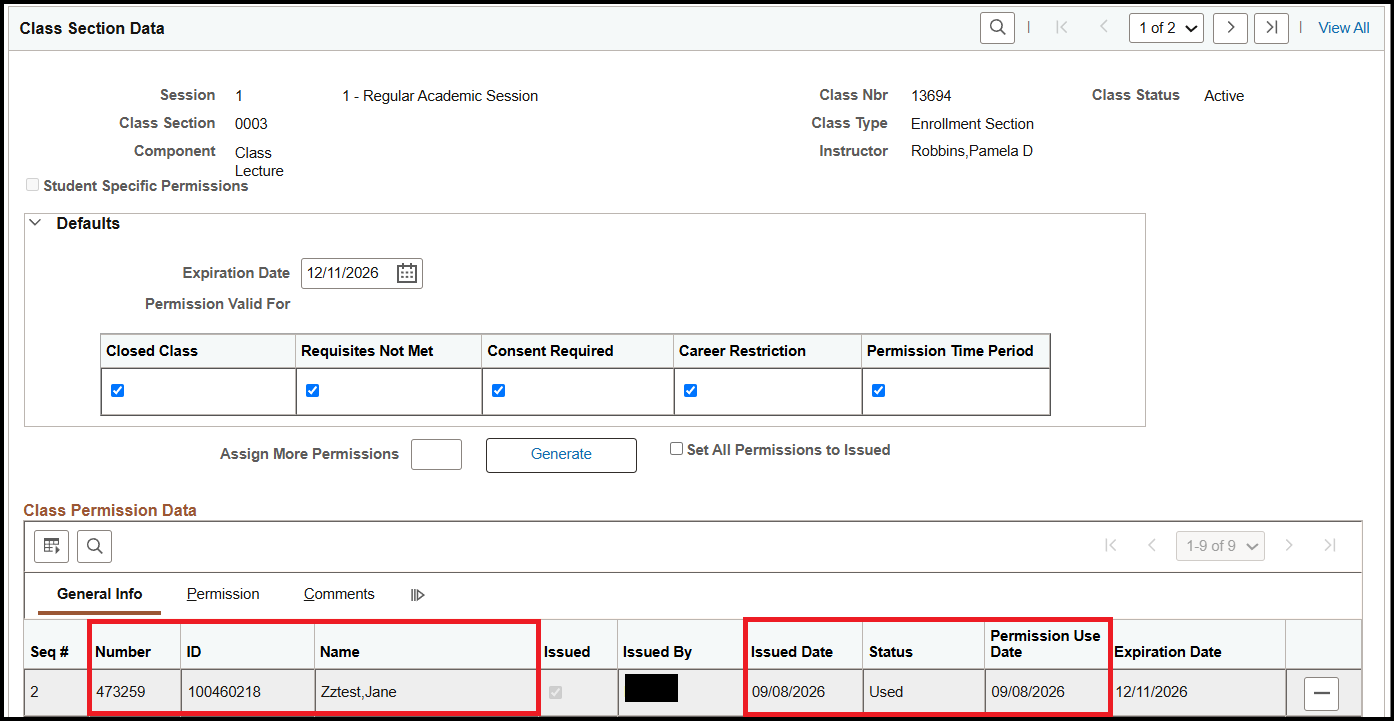Toggle the Requisites Not Met checkbox
Image resolution: width=1394 pixels, height=721 pixels.
coord(312,391)
